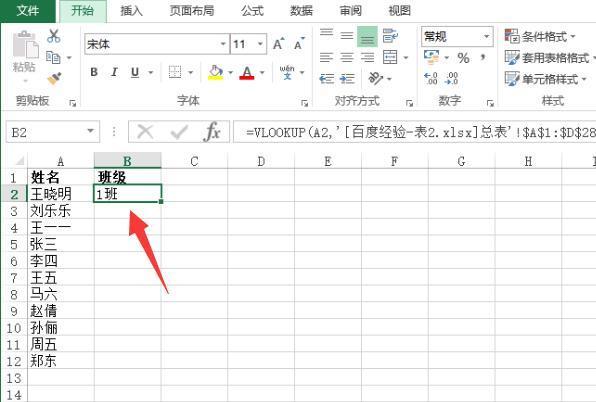
Task: Click the formula bar Cancel X
Action: [145, 132]
